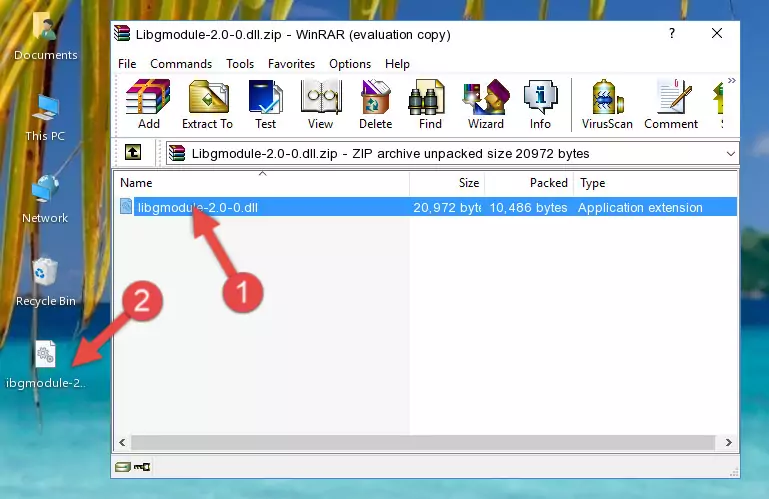The width and height of the screenshot is (769, 499).
Task: Click the Delete files toolbar icon
Action: click(x=375, y=104)
